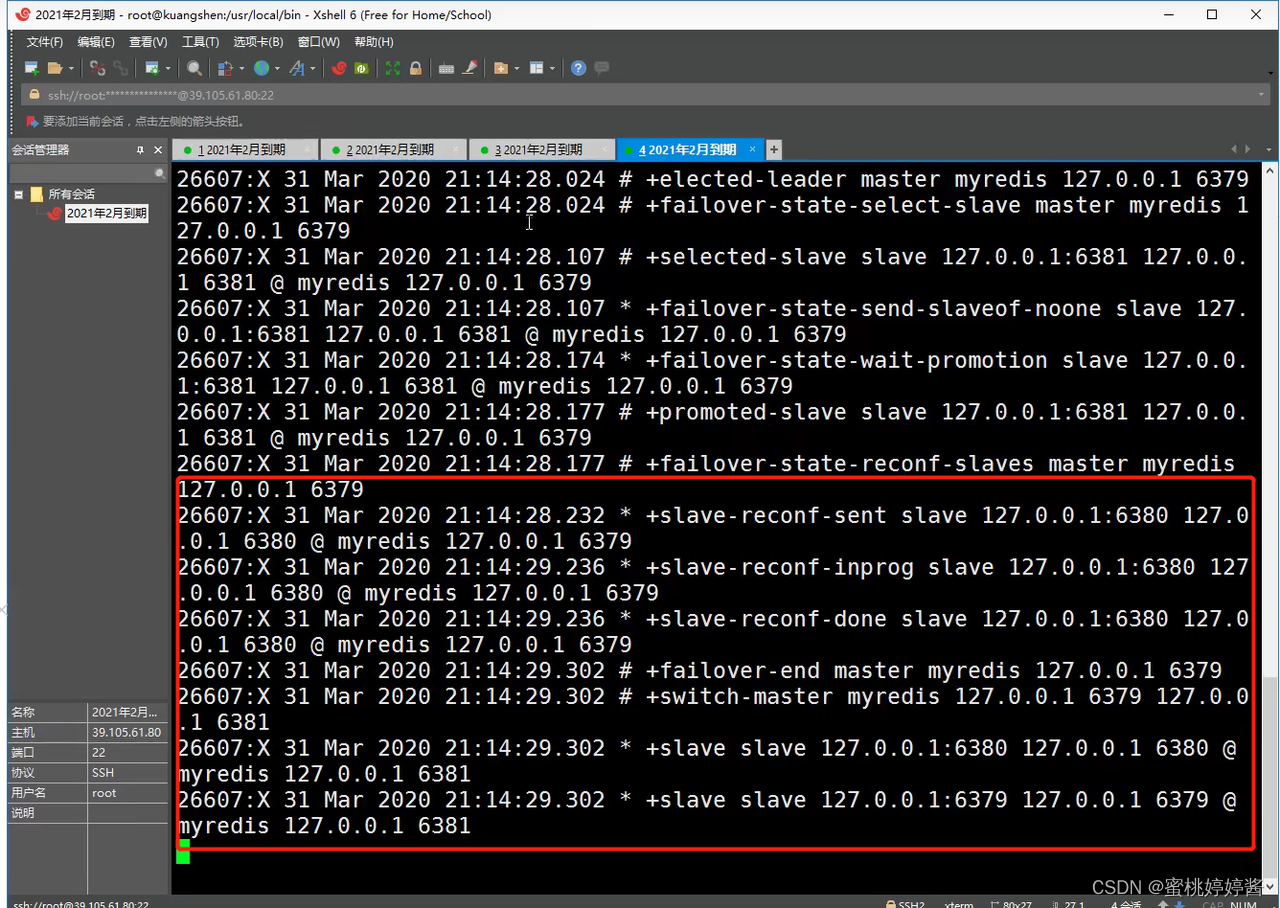
Task: Open the 窗口(W) menu
Action: point(318,42)
